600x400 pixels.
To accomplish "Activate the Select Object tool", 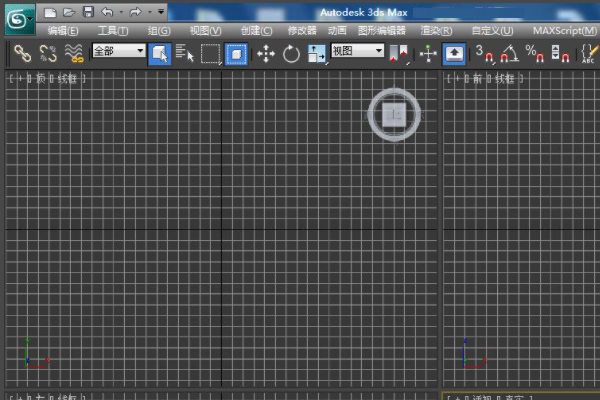I will coord(160,53).
